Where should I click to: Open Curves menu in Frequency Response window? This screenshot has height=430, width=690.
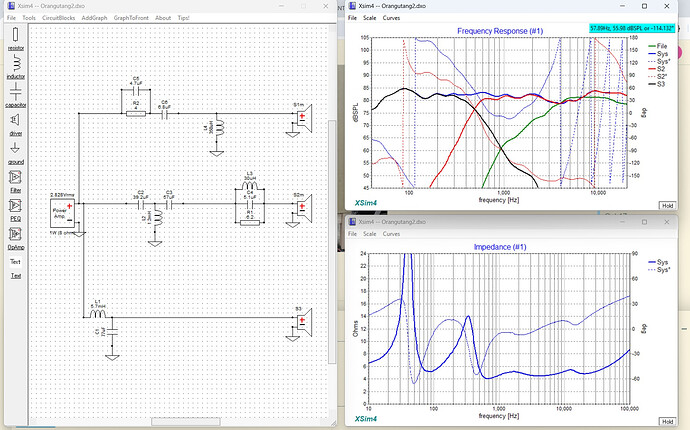pos(391,18)
